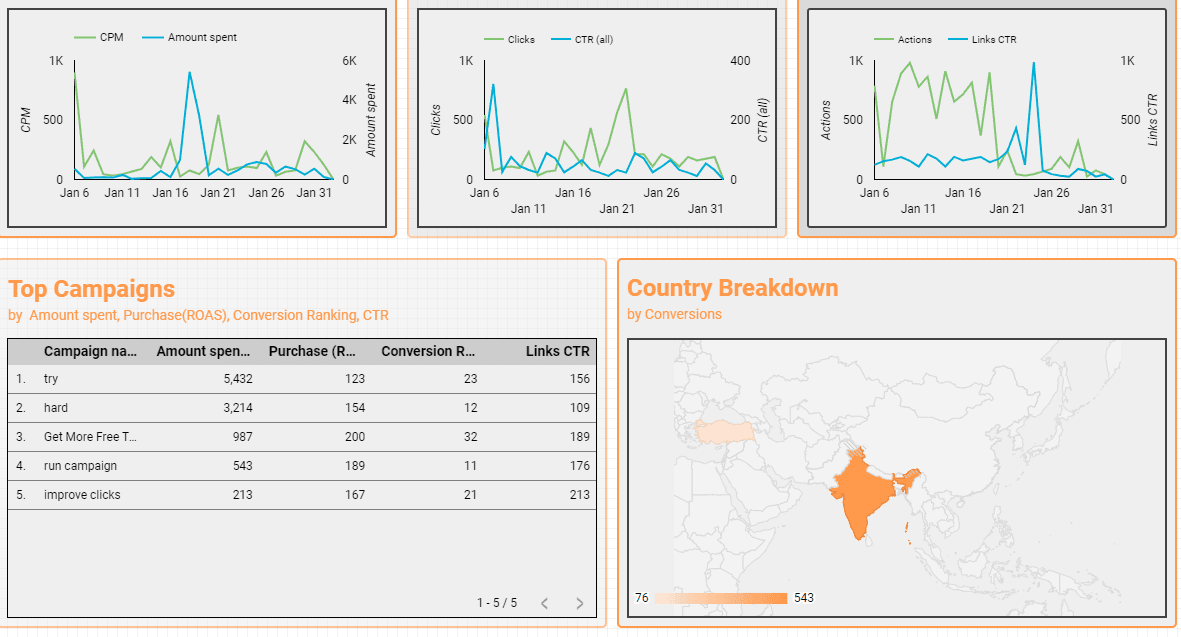Viewport: 1181px width, 637px height.
Task: Click conversion ranking 23 in try row
Action: coord(471,379)
